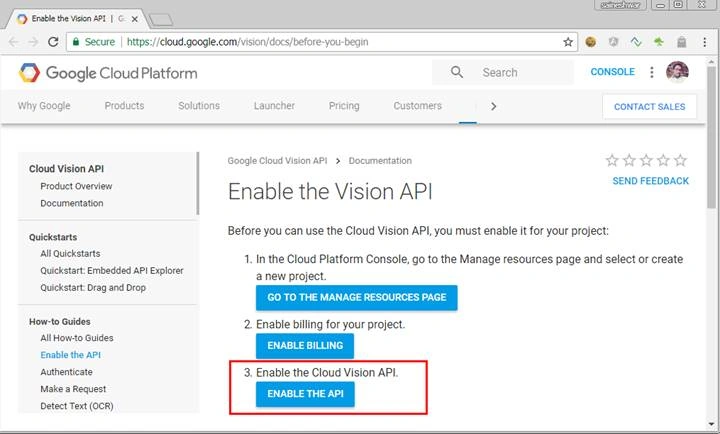Open Documentation in the sidebar
The width and height of the screenshot is (720, 434).
pyautogui.click(x=72, y=203)
